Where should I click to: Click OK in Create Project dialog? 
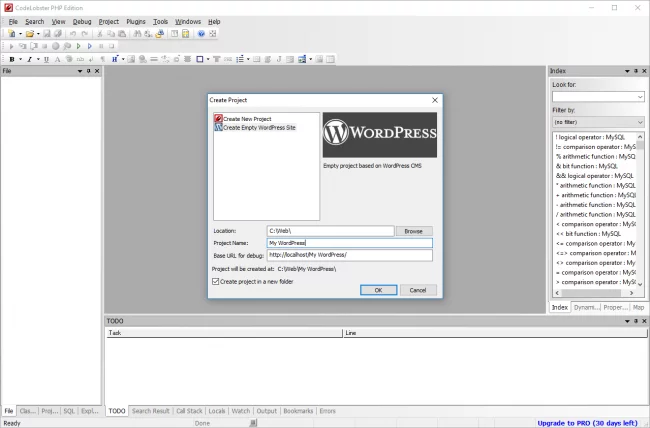[378, 290]
